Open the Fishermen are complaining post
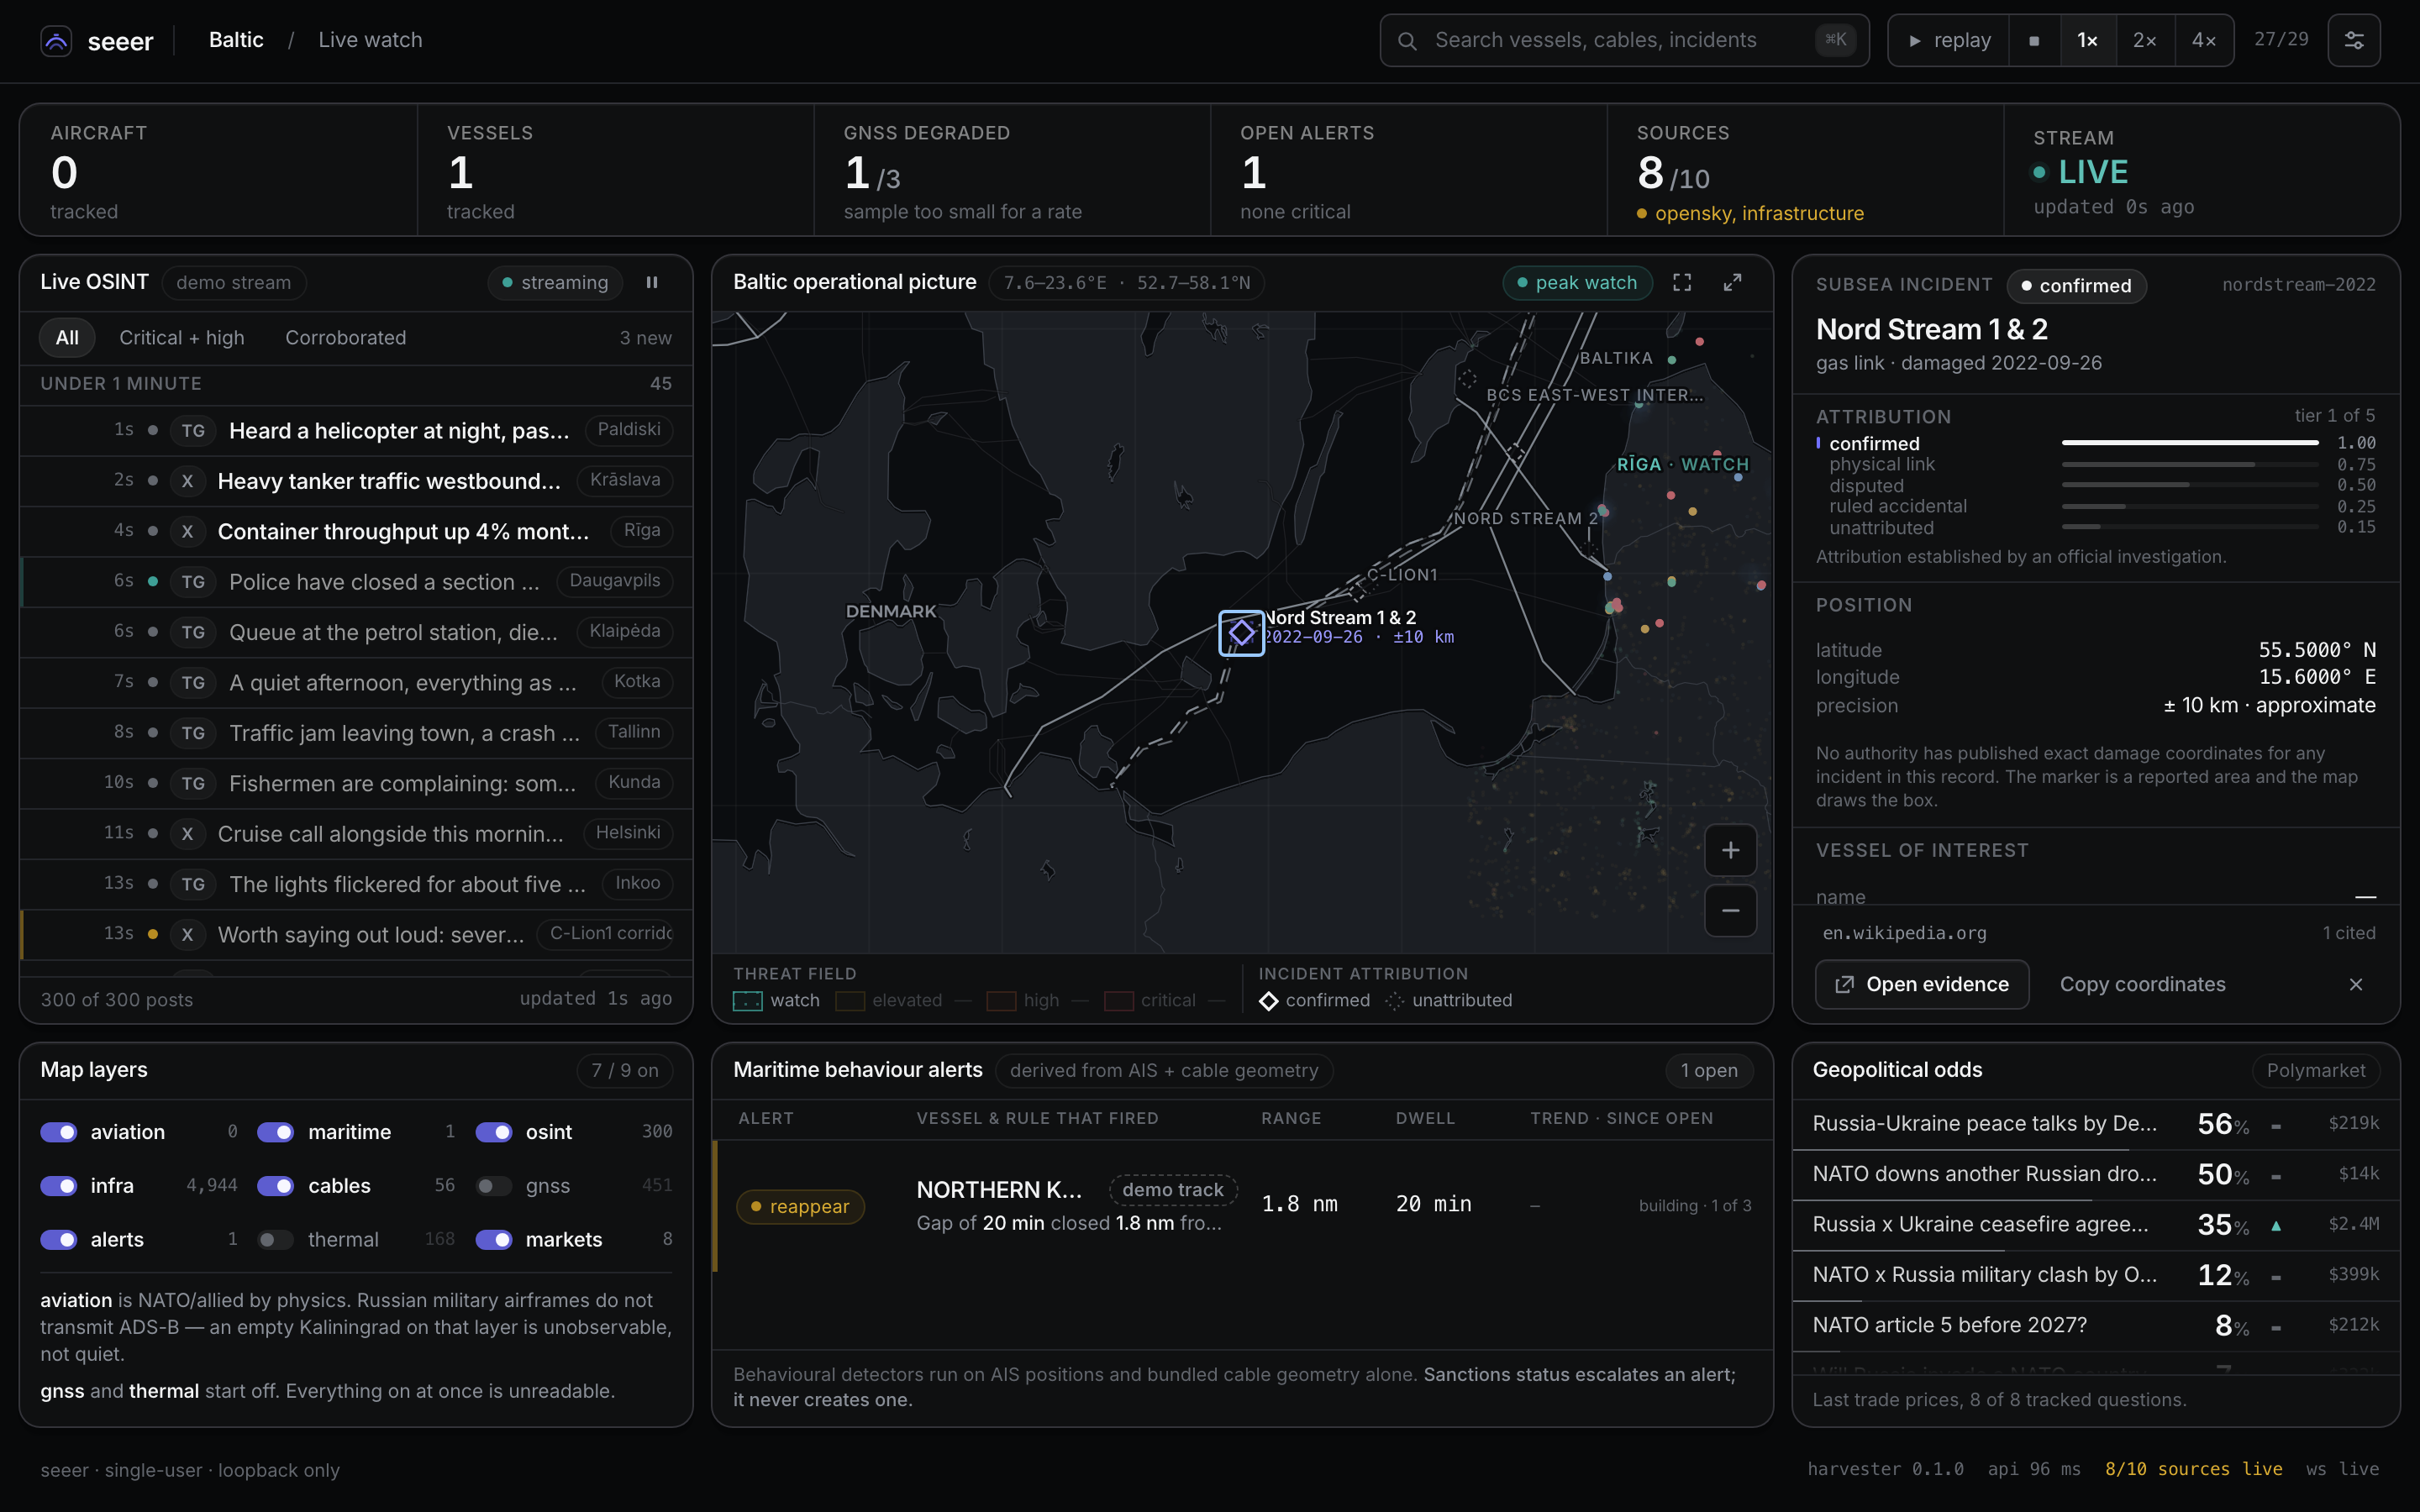This screenshot has width=2420, height=1512. [356, 784]
